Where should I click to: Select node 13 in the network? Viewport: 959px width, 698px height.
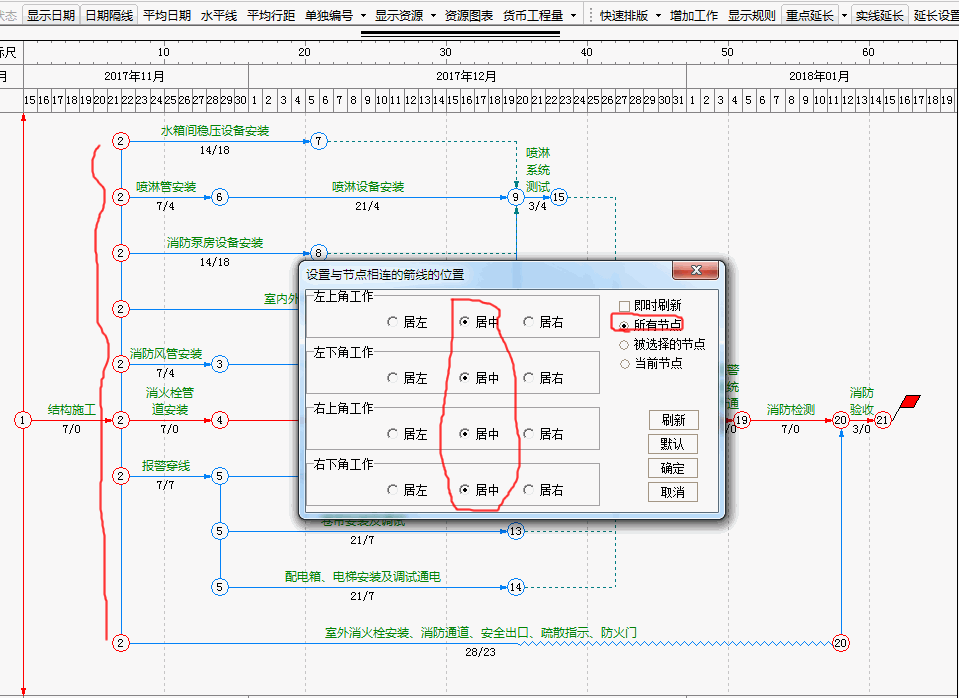516,531
